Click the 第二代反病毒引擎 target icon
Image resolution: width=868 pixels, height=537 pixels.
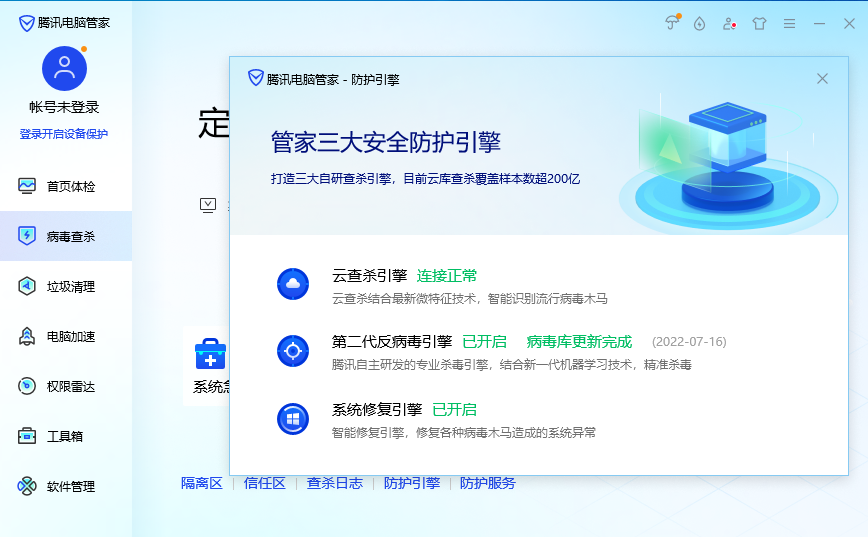tap(293, 351)
